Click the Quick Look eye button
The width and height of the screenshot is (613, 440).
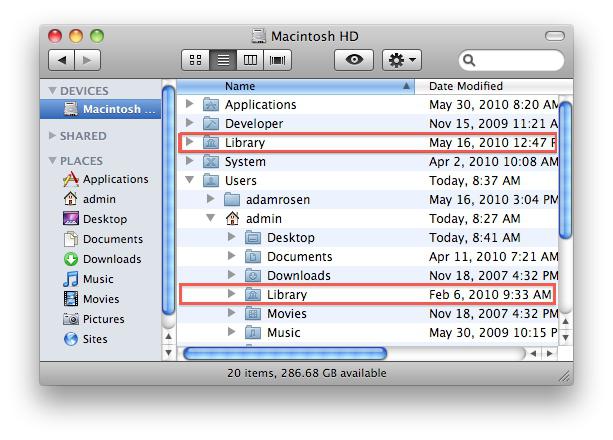pos(354,60)
